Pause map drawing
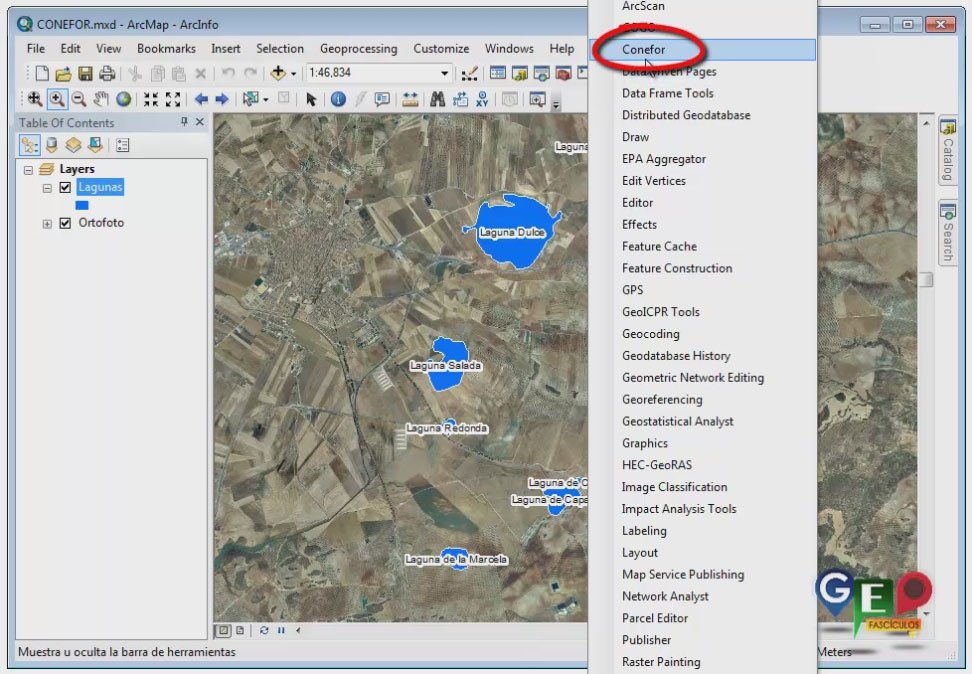Viewport: 972px width, 674px height. 281,630
